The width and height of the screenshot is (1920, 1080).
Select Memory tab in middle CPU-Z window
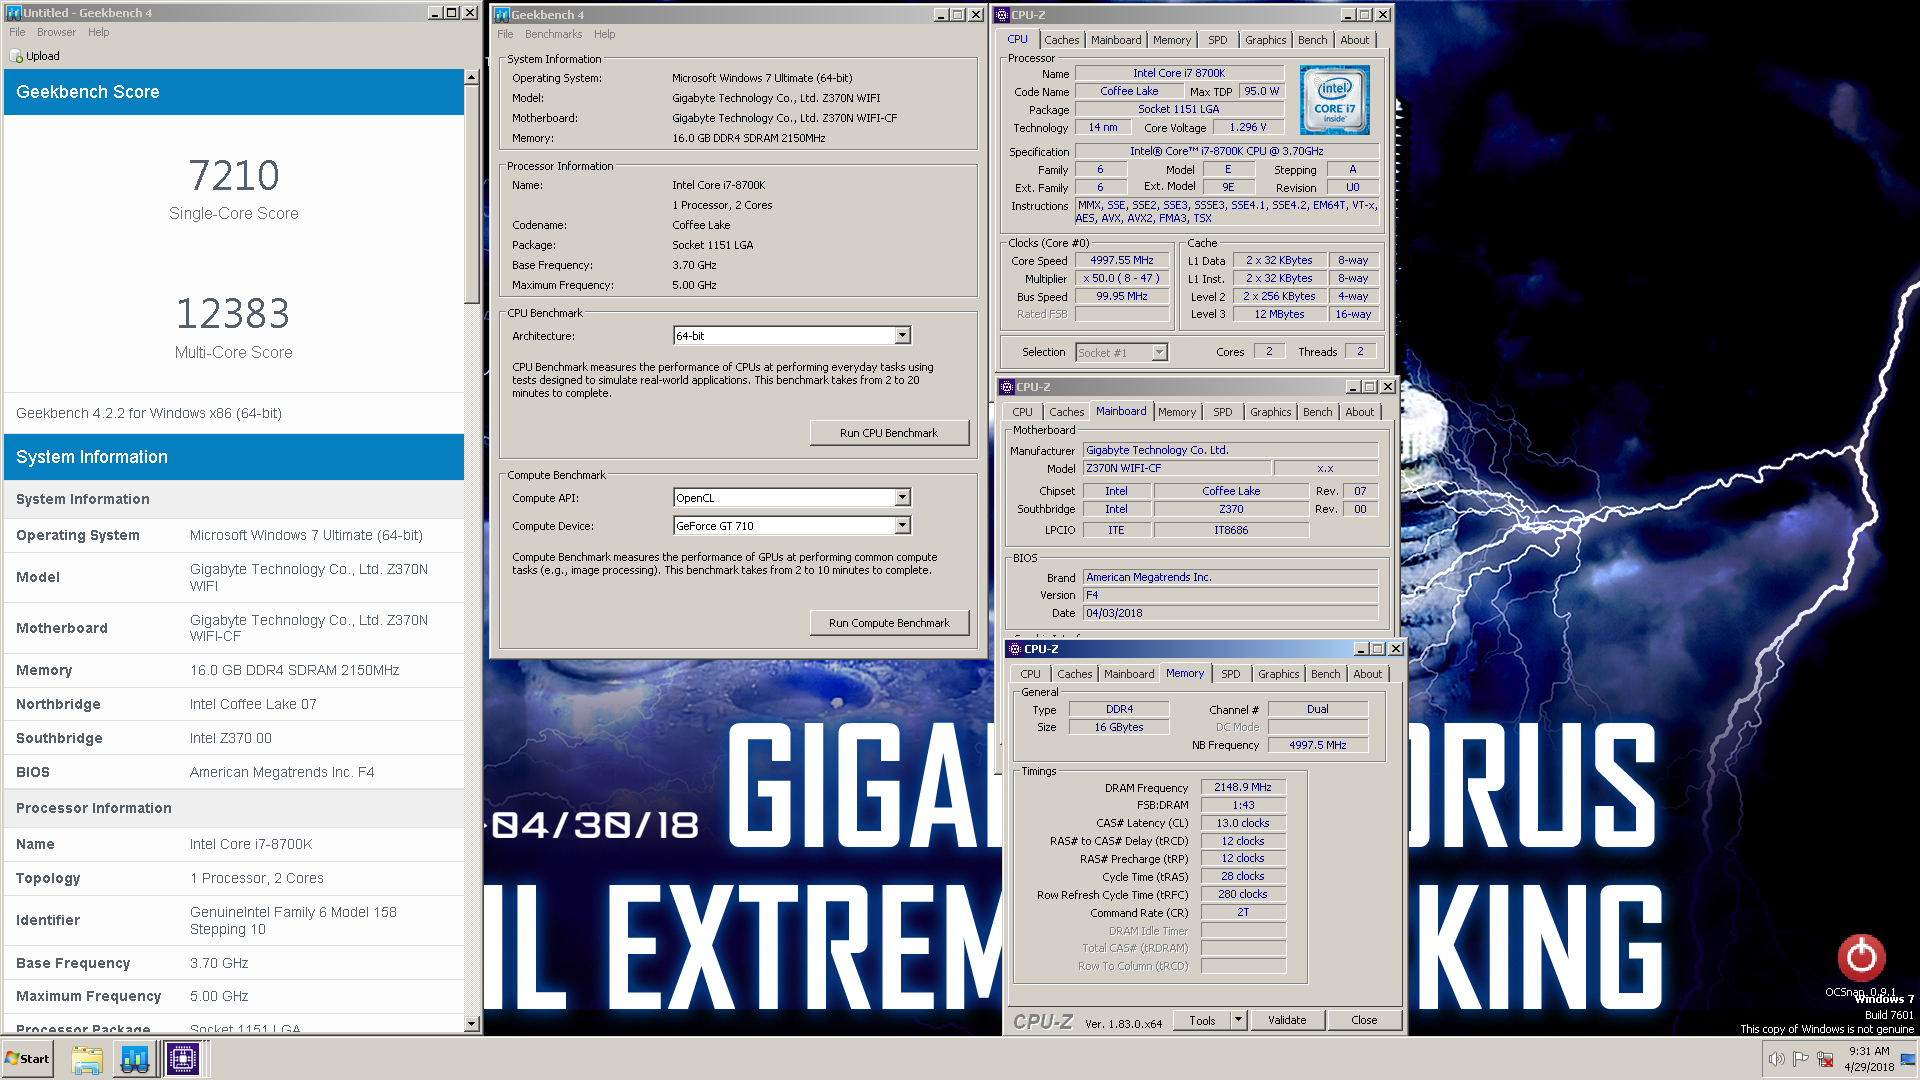pos(1176,412)
